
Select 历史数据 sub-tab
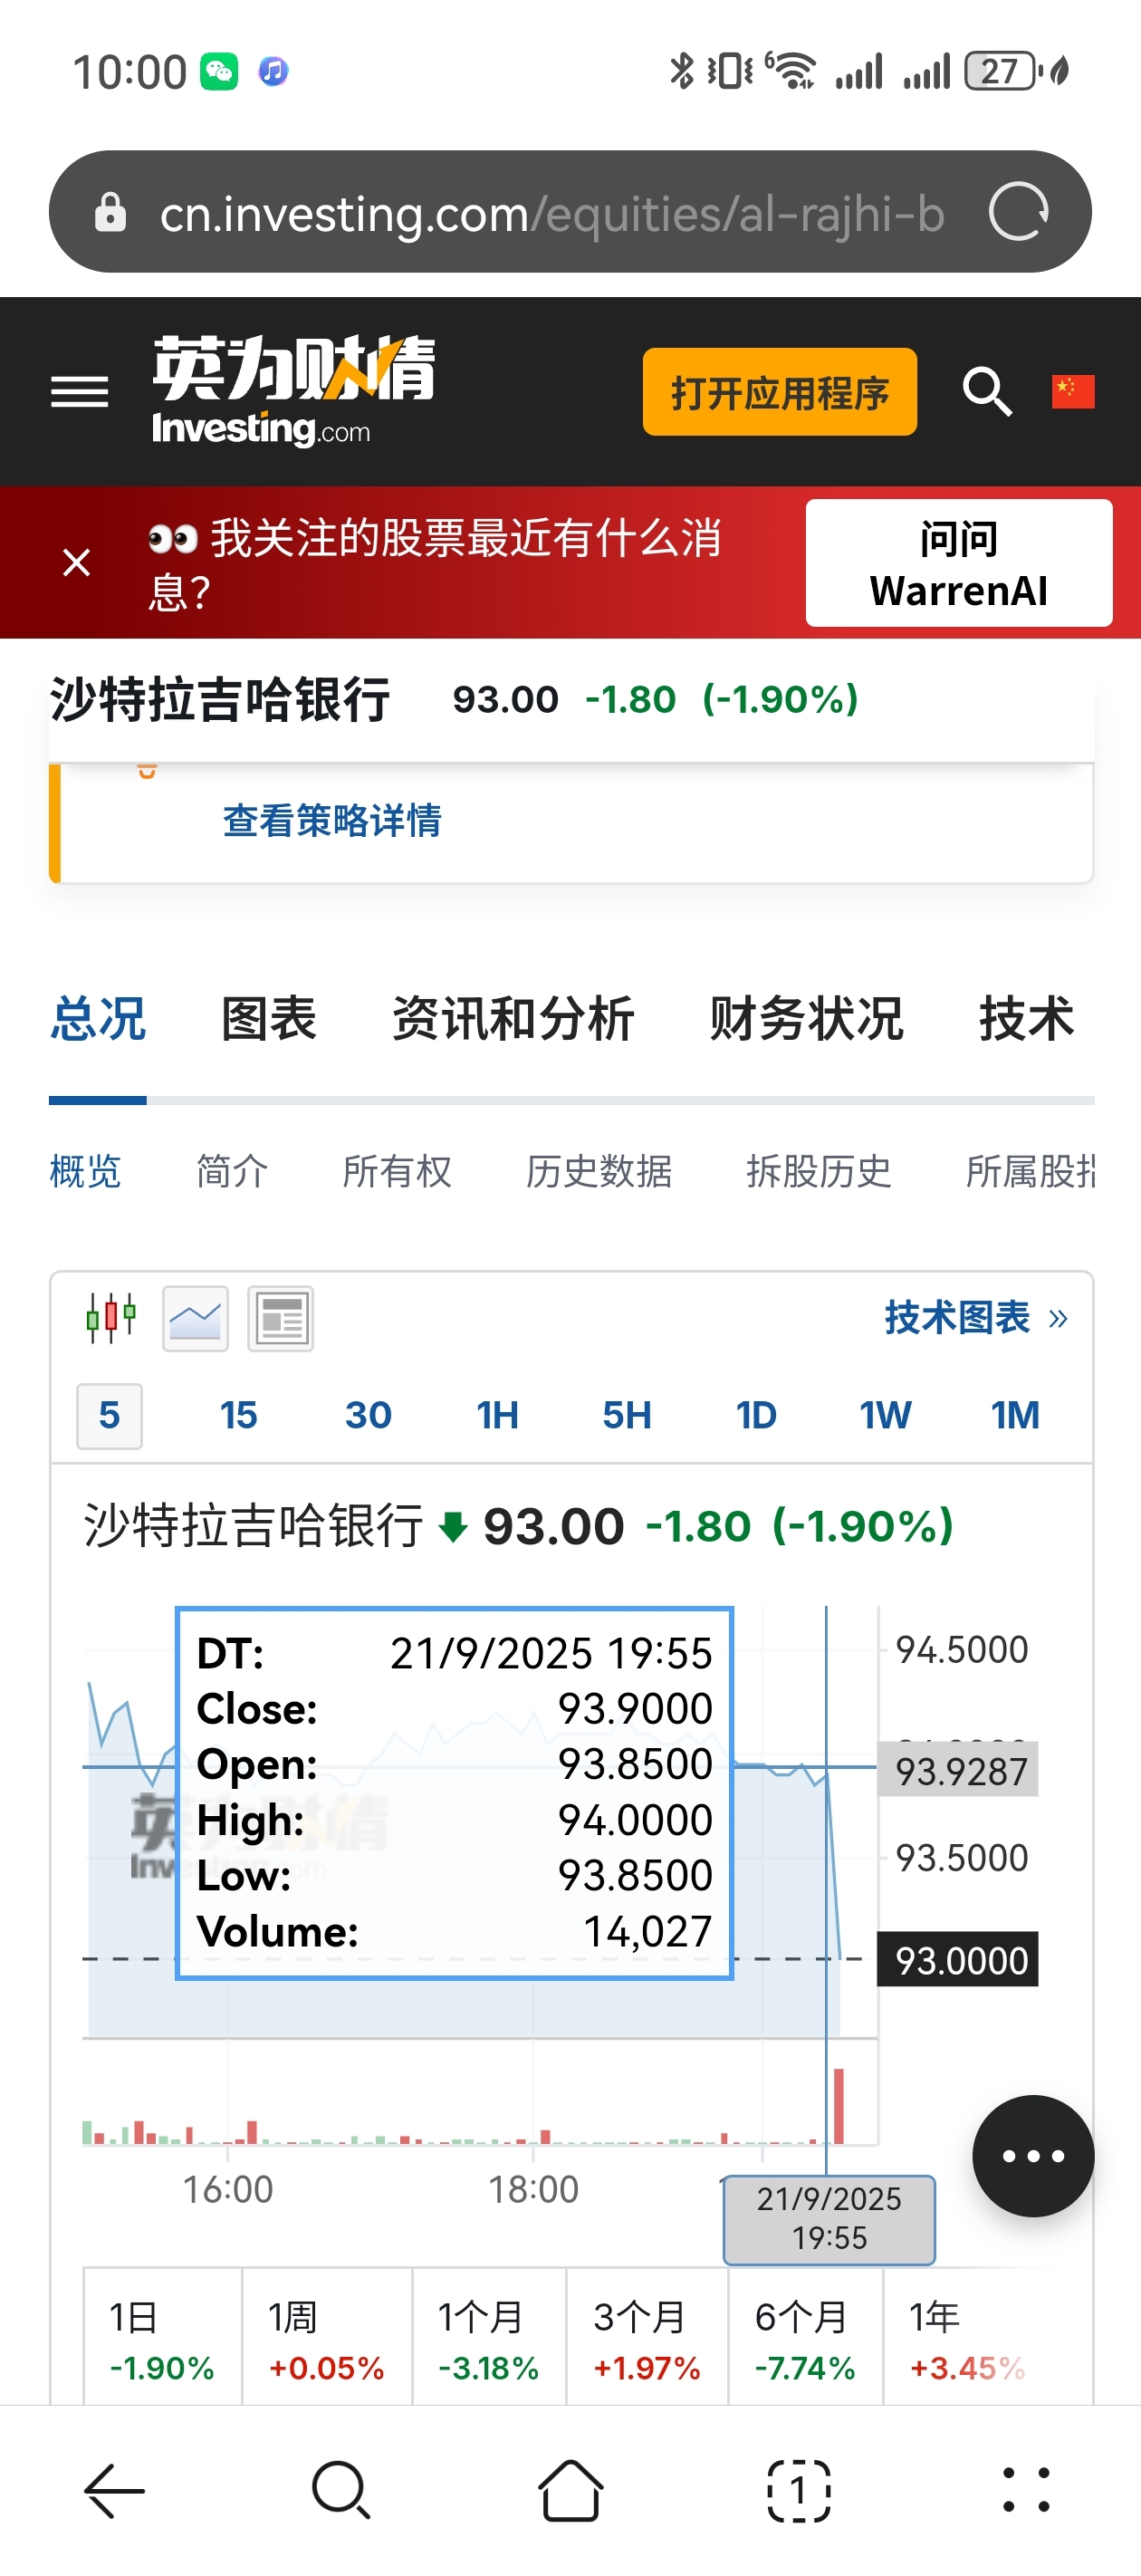[x=599, y=1171]
